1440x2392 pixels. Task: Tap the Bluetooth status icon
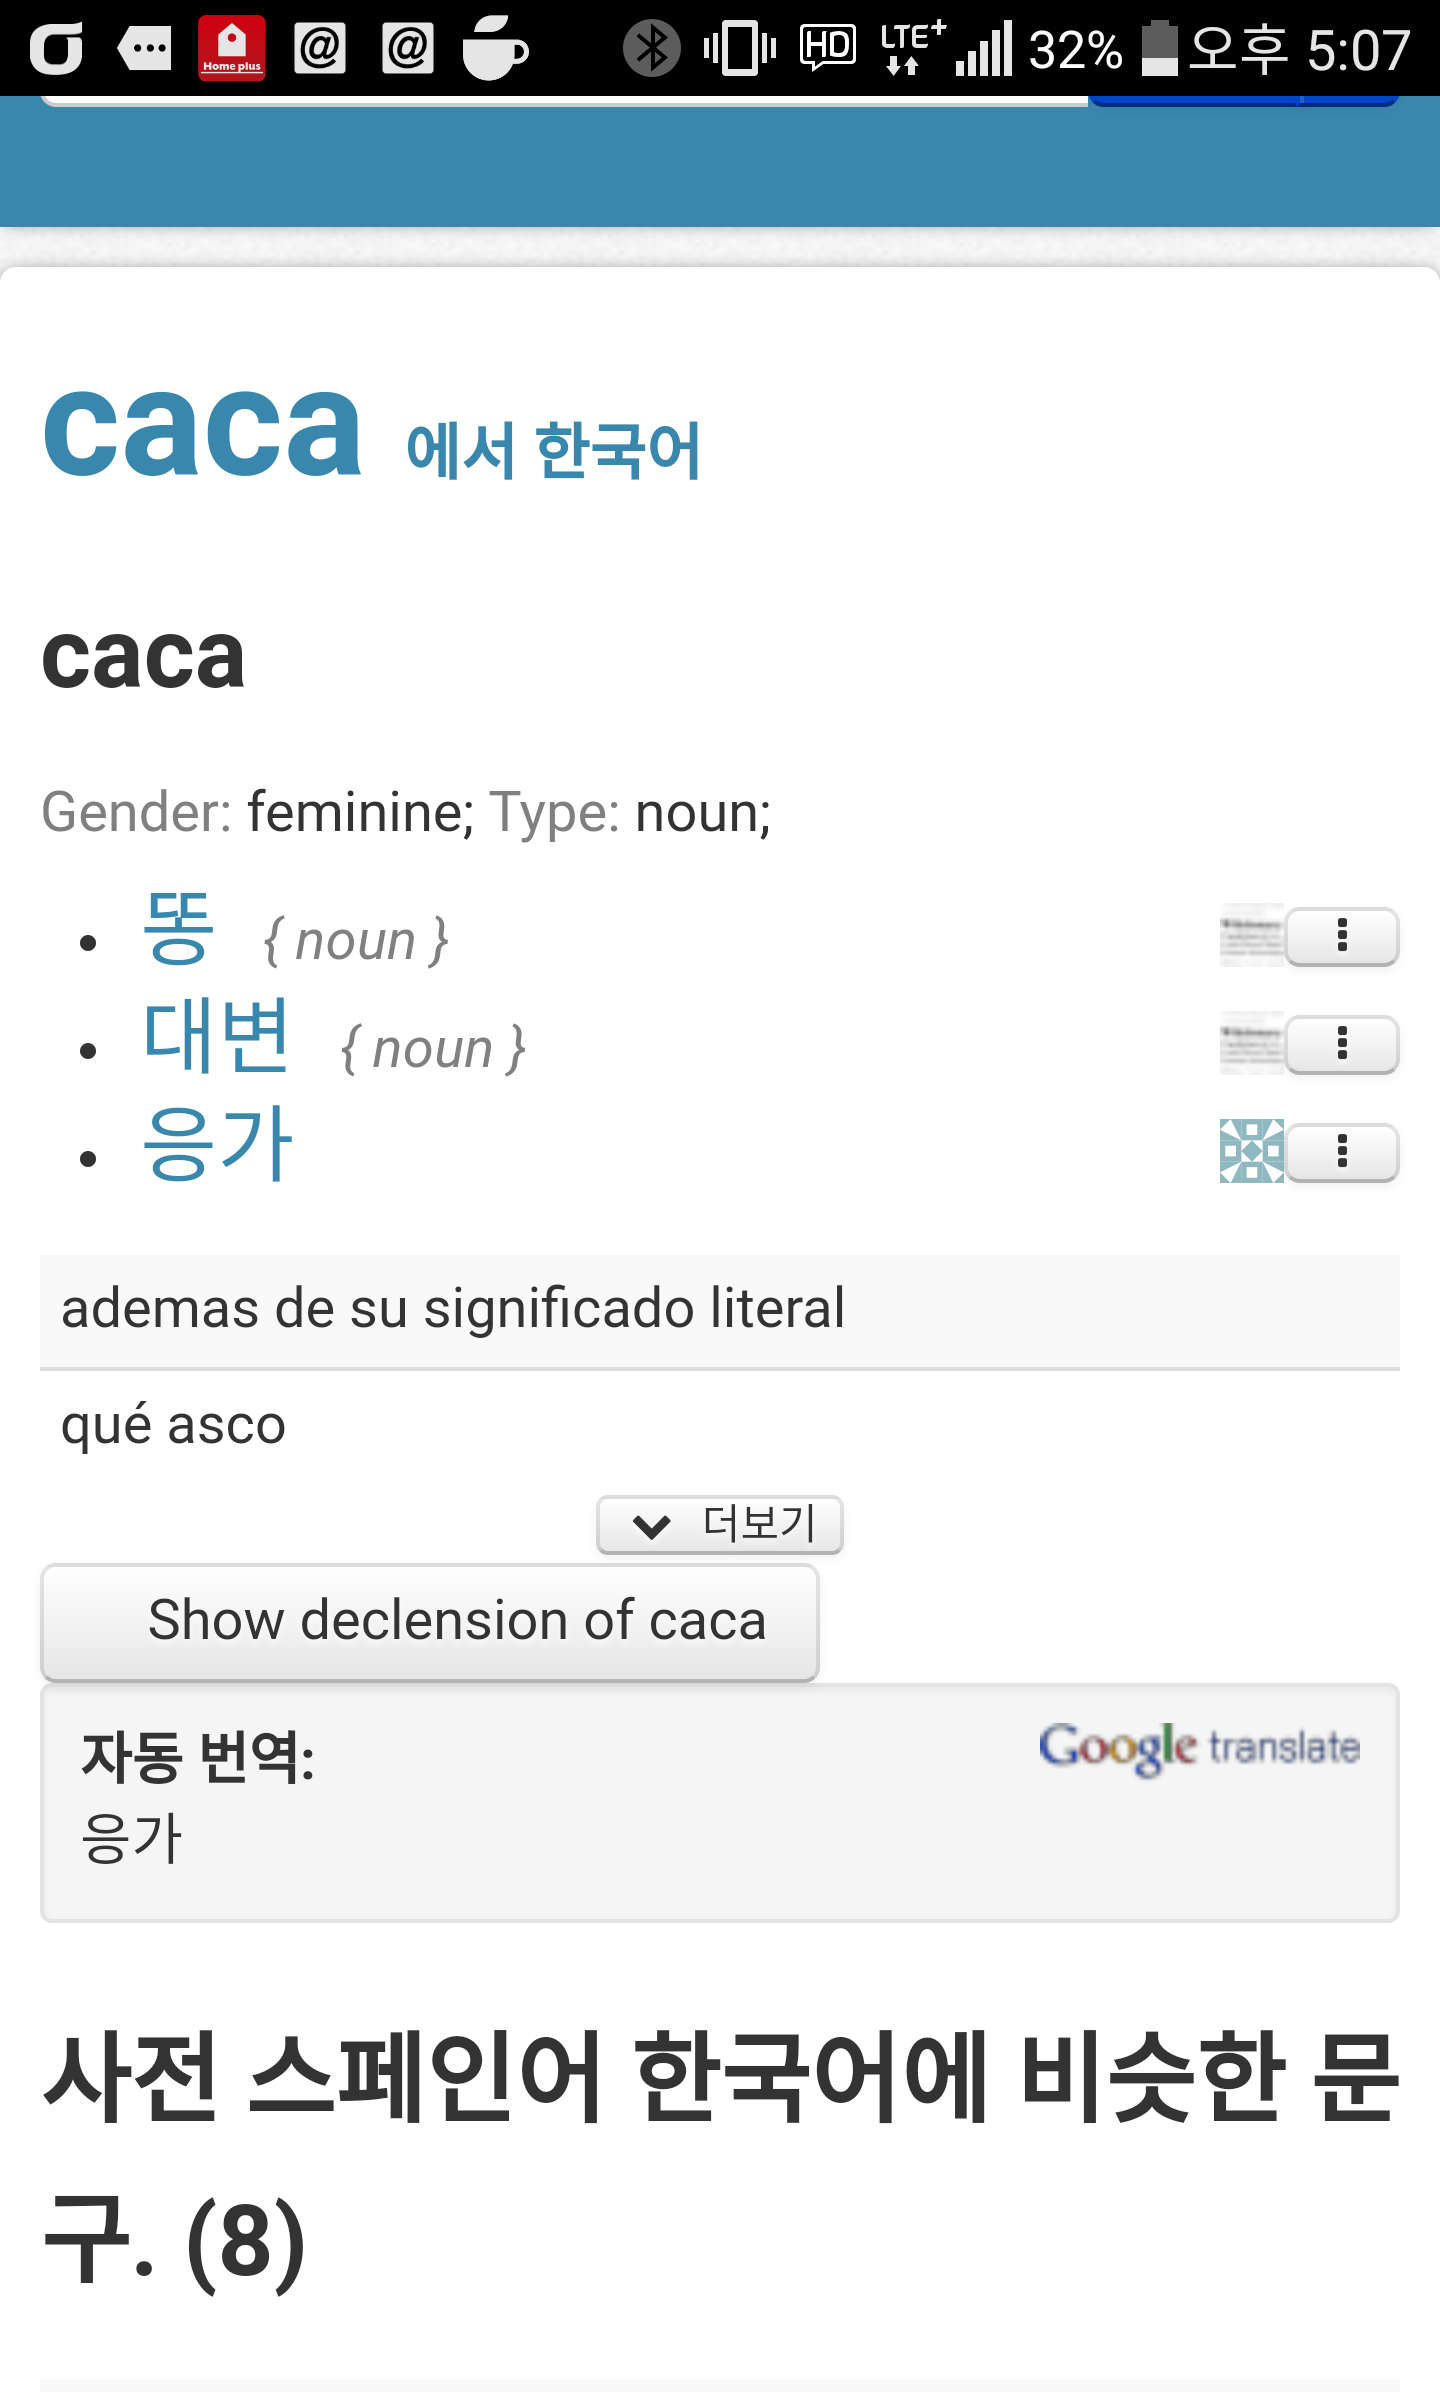click(651, 48)
